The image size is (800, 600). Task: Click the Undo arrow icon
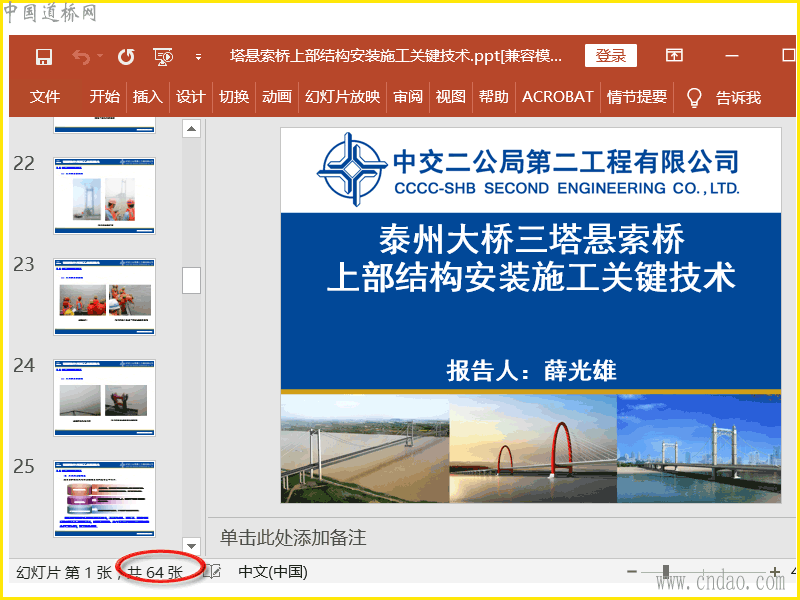pos(81,57)
